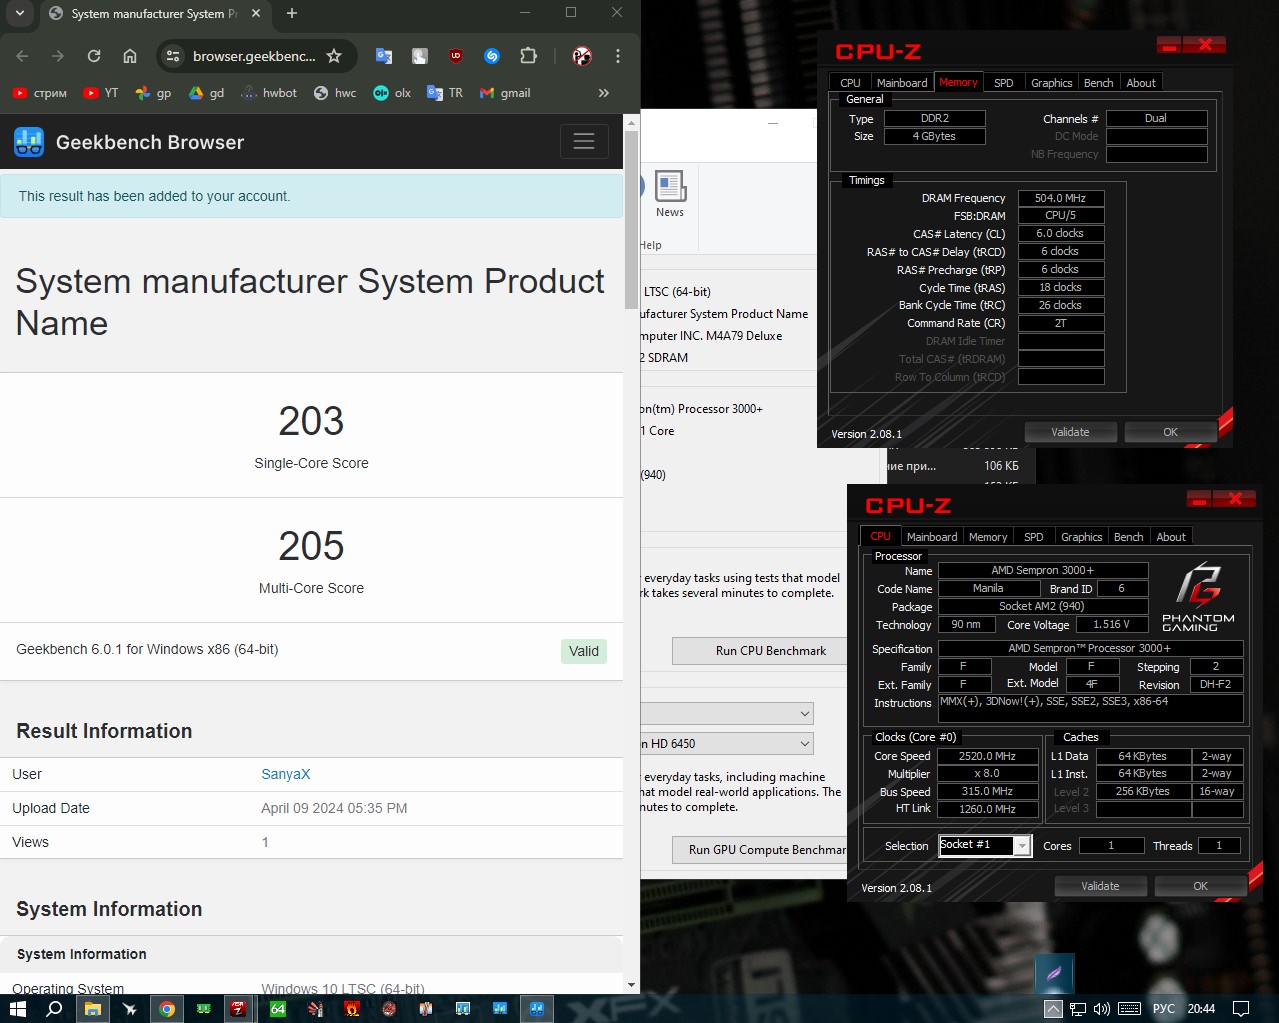Open the 'gmail' bookmark
The image size is (1279, 1023).
coord(505,93)
